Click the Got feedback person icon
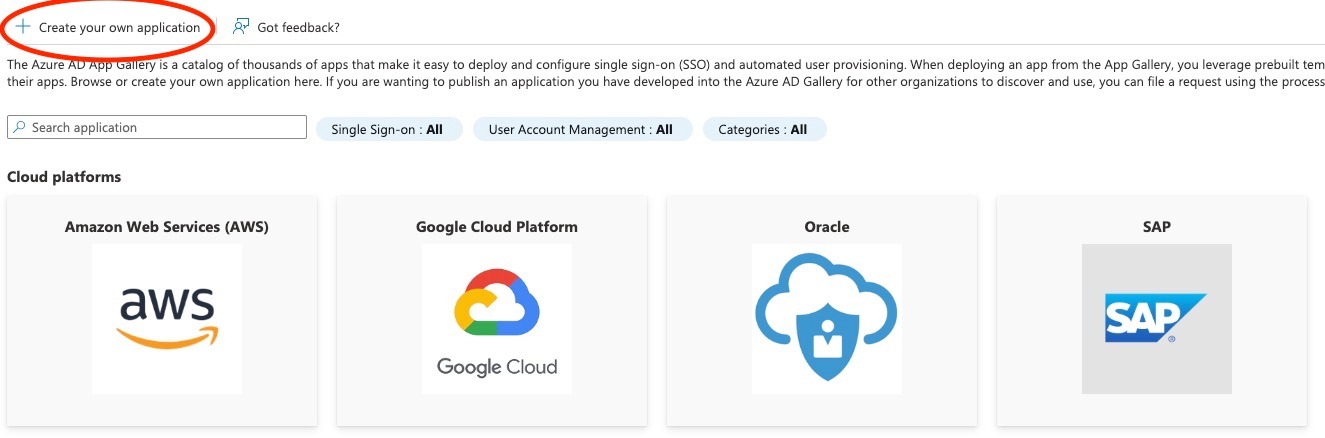Image resolution: width=1325 pixels, height=438 pixels. [x=241, y=27]
